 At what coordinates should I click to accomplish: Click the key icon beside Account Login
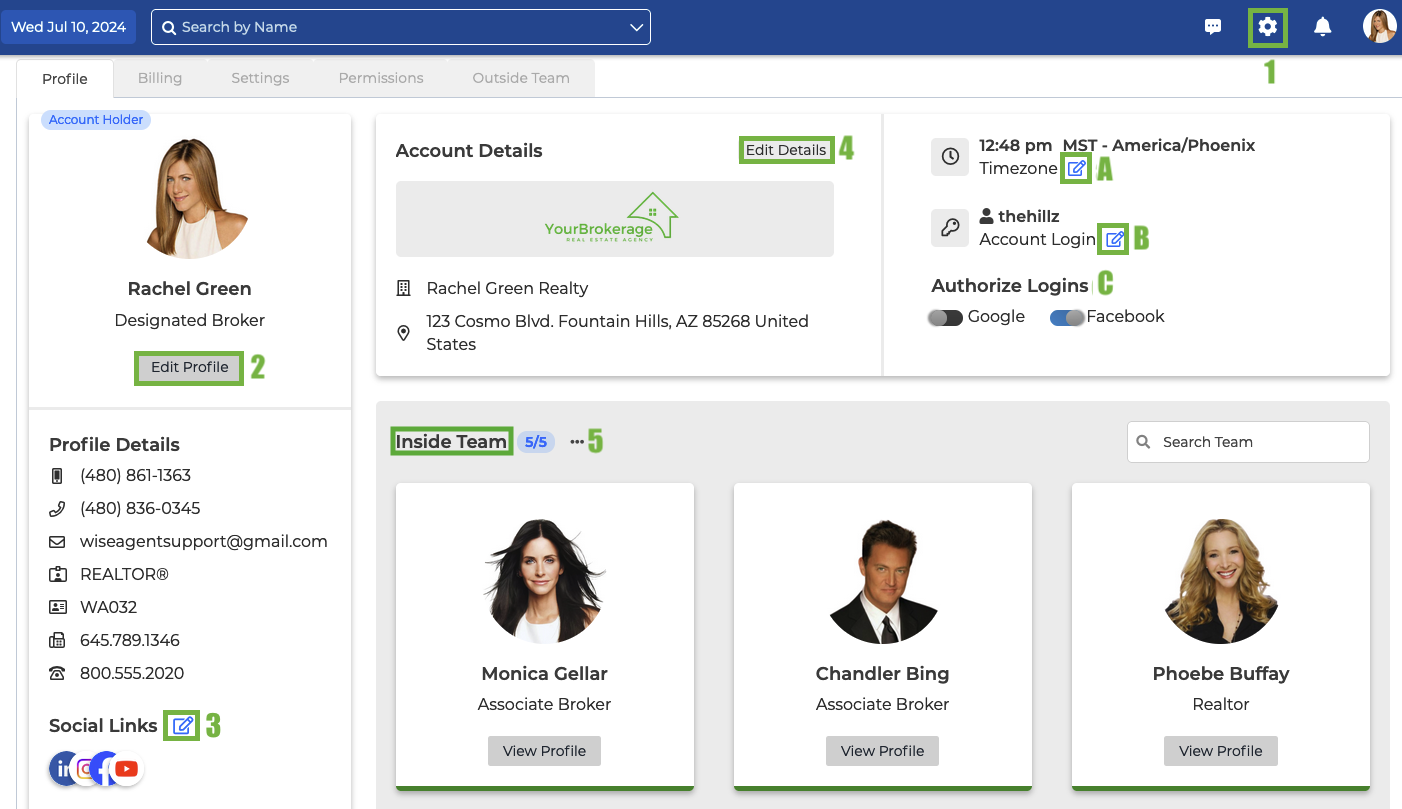pyautogui.click(x=951, y=228)
